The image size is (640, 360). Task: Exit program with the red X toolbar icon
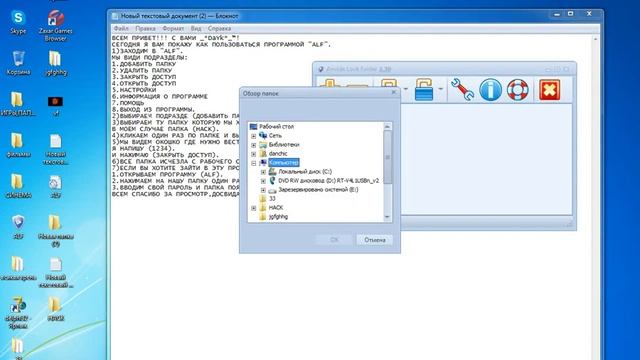pos(549,89)
